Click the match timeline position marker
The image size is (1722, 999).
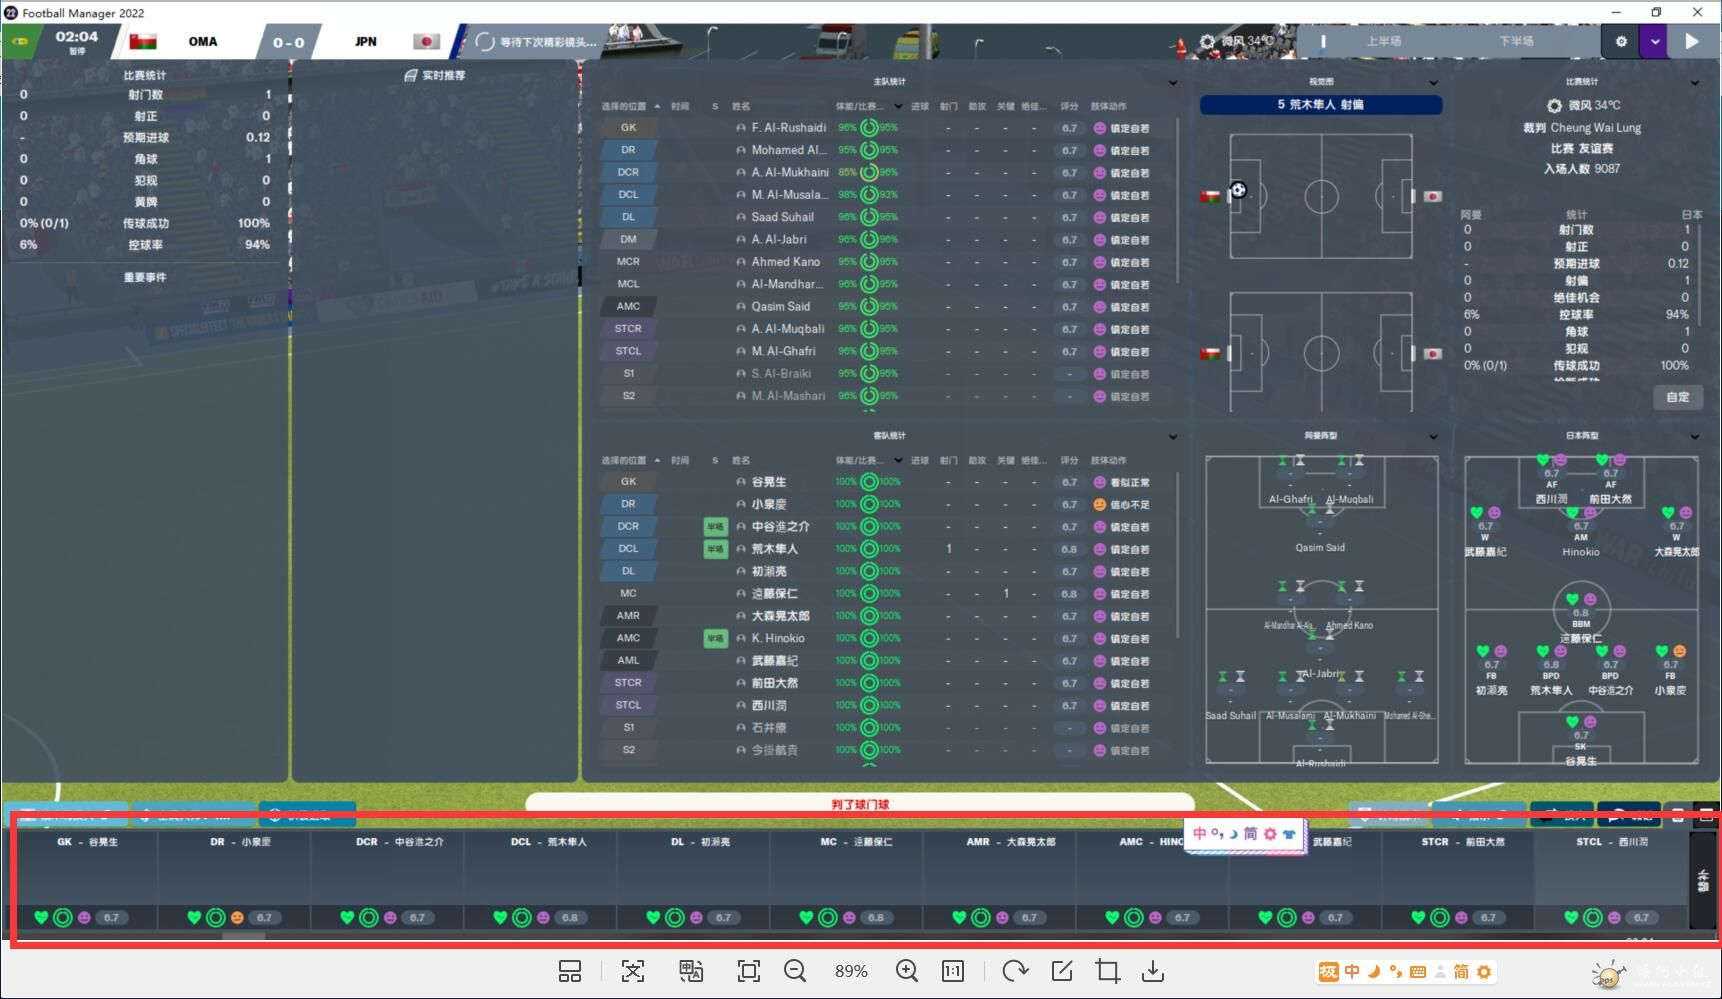coord(1323,42)
